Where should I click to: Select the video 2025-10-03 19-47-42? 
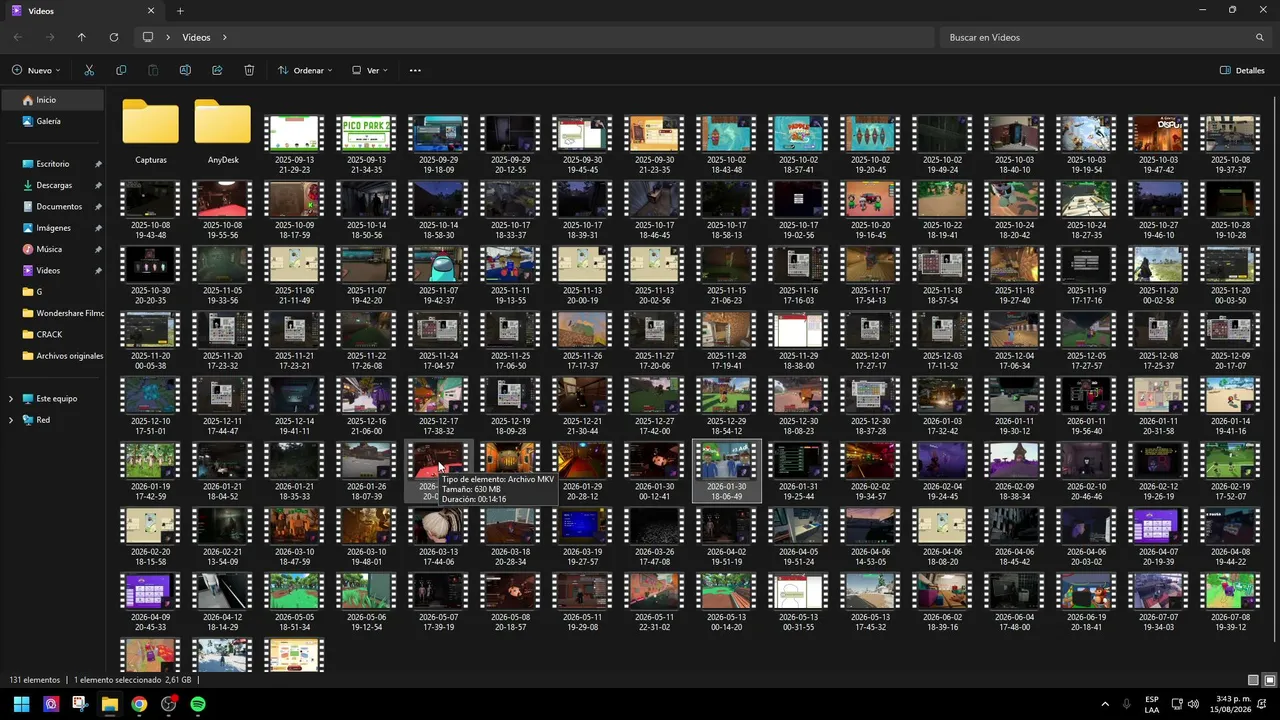pyautogui.click(x=1158, y=143)
